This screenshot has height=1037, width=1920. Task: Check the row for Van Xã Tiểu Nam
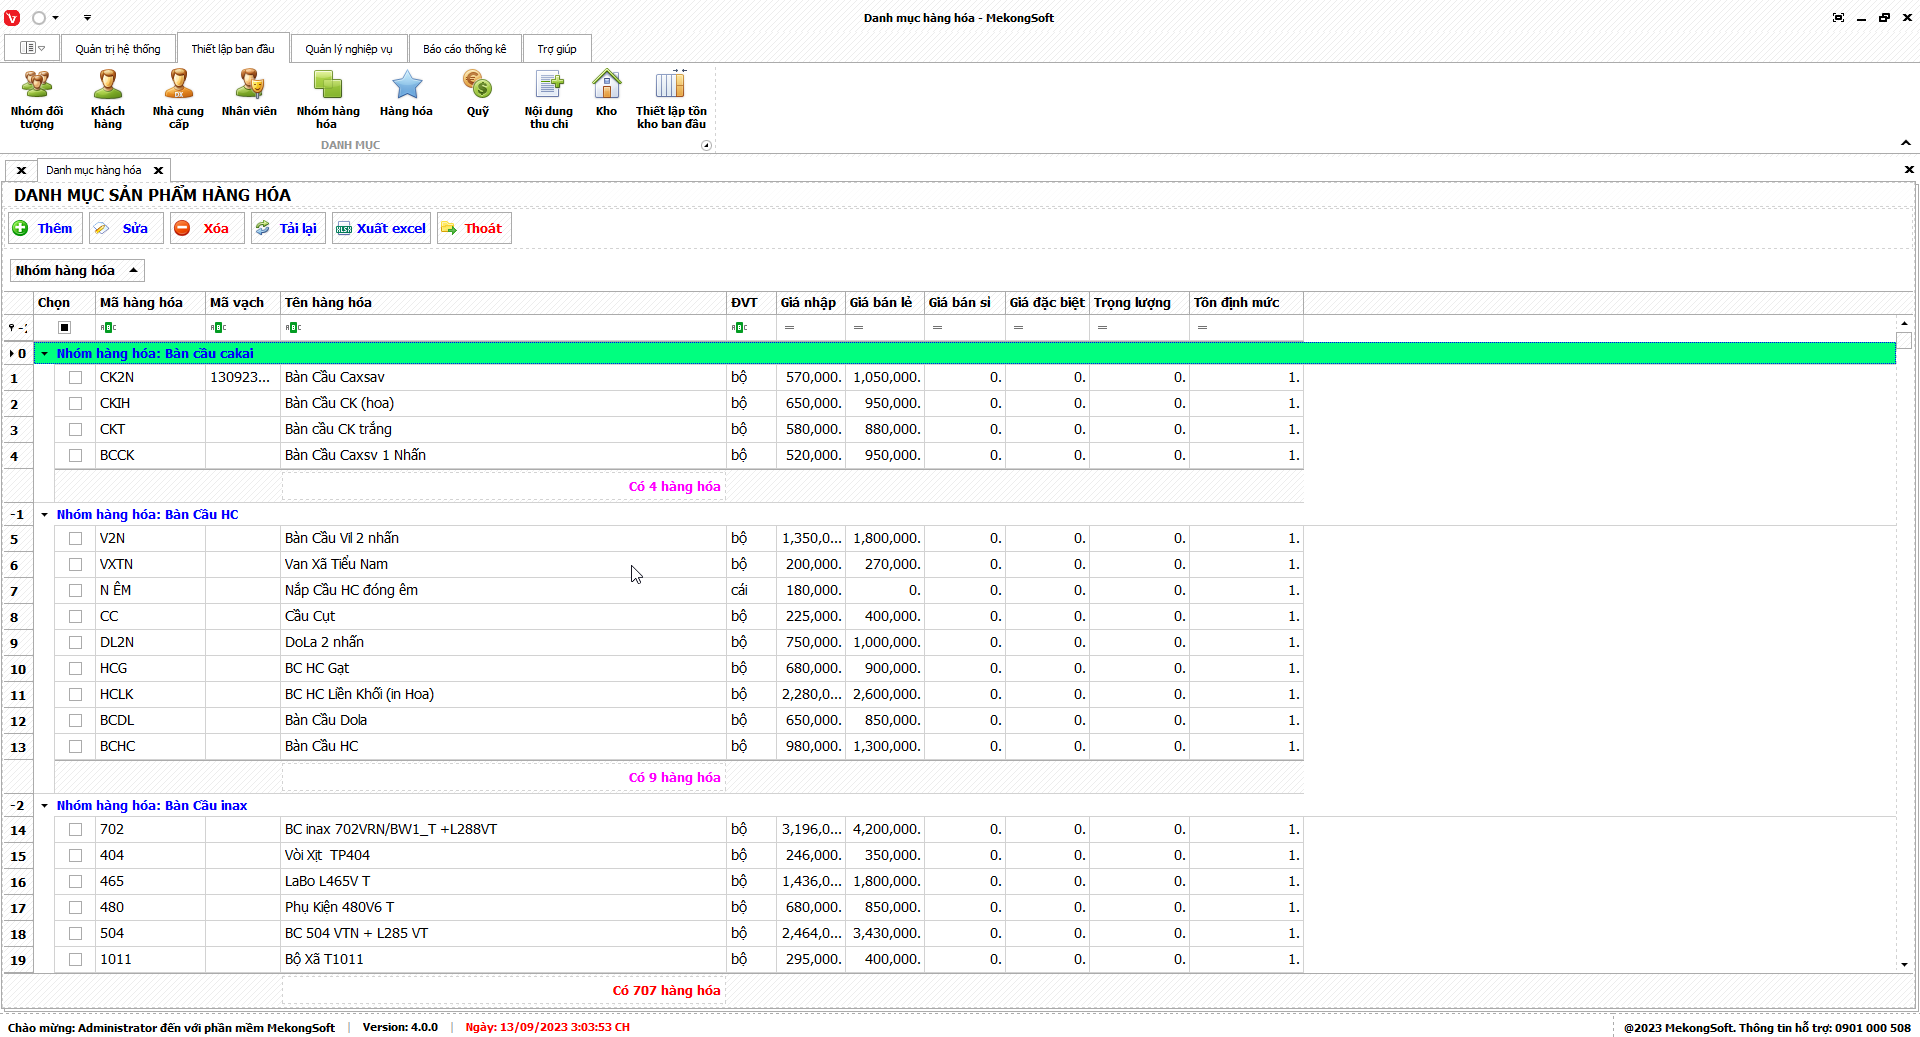[75, 565]
